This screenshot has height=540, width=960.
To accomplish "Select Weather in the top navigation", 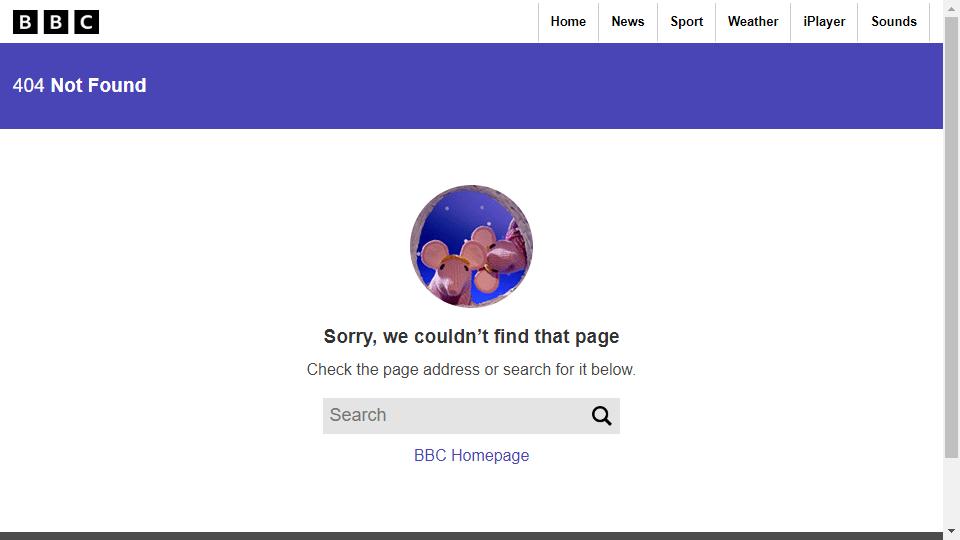I will click(752, 21).
